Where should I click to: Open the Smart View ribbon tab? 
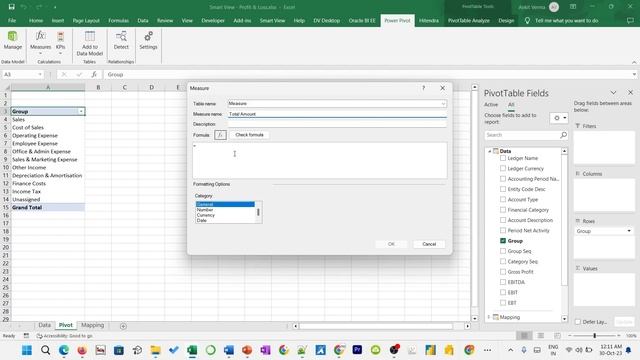tap(272, 20)
